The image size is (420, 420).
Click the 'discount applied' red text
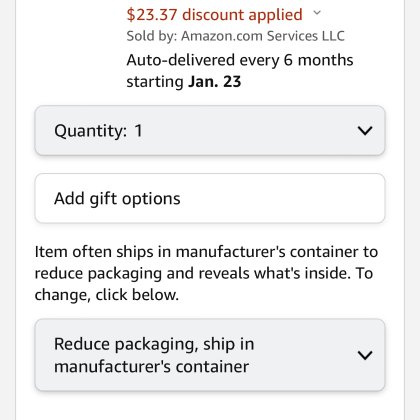point(242,15)
